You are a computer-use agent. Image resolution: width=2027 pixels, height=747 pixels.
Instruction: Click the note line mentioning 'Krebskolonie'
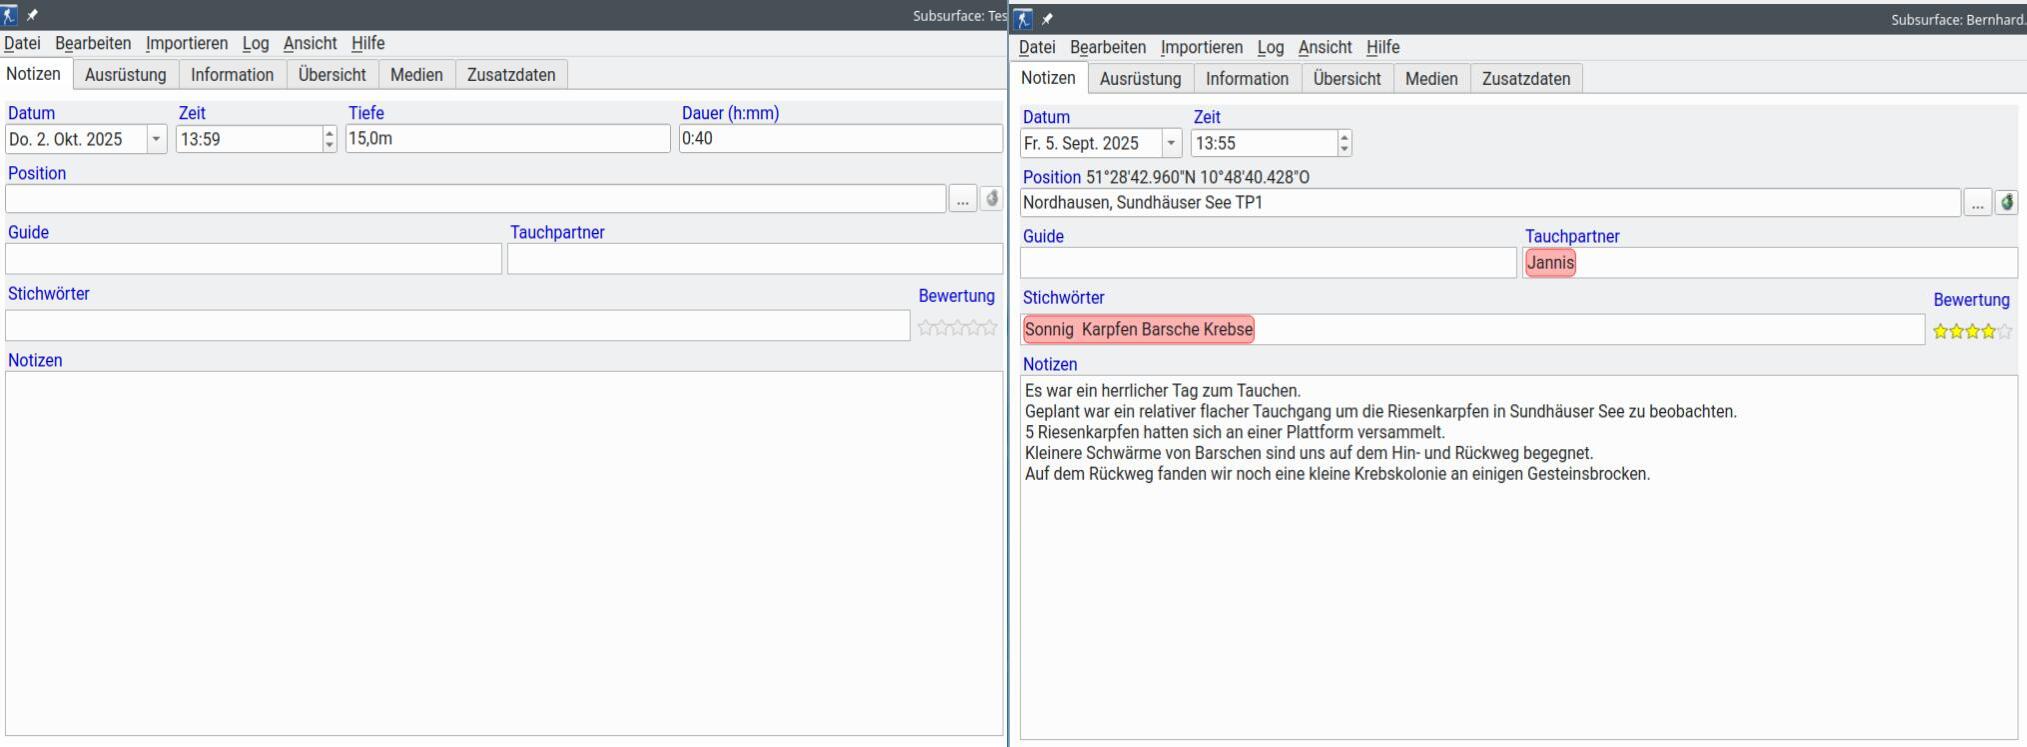(1337, 474)
